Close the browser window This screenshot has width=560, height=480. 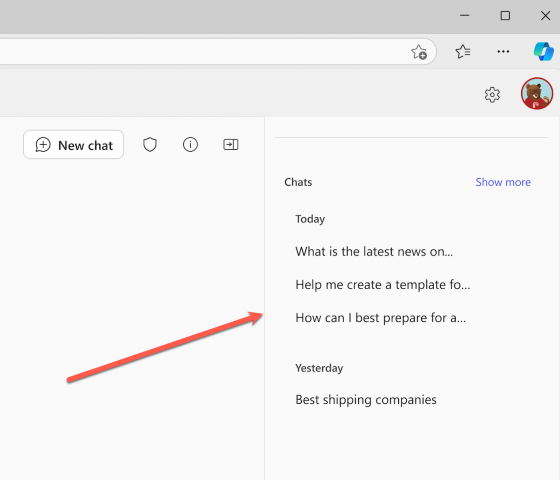click(x=545, y=15)
